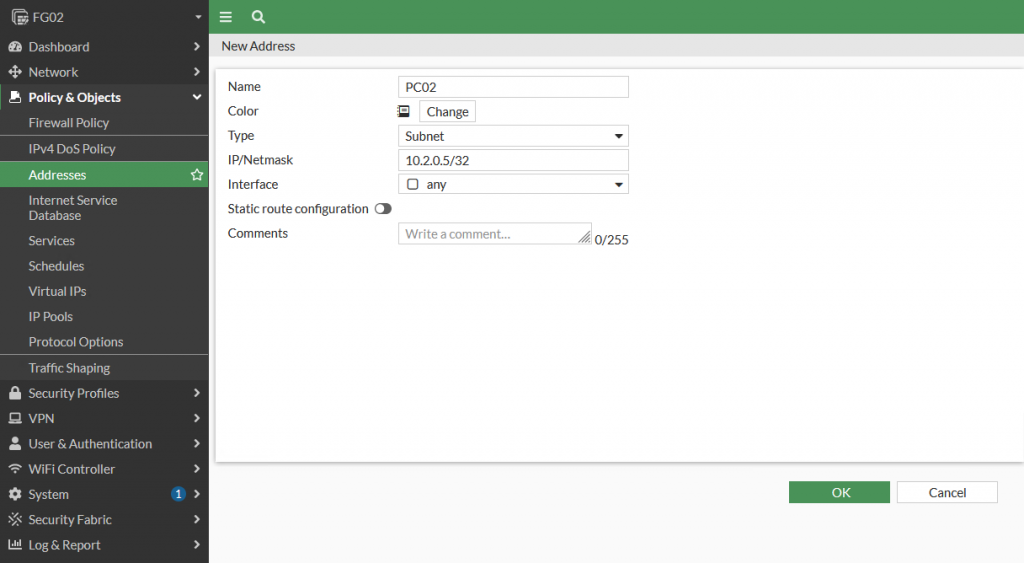Screen dimensions: 1024x563
Task: Click the System gear icon
Action: [x=15, y=494]
